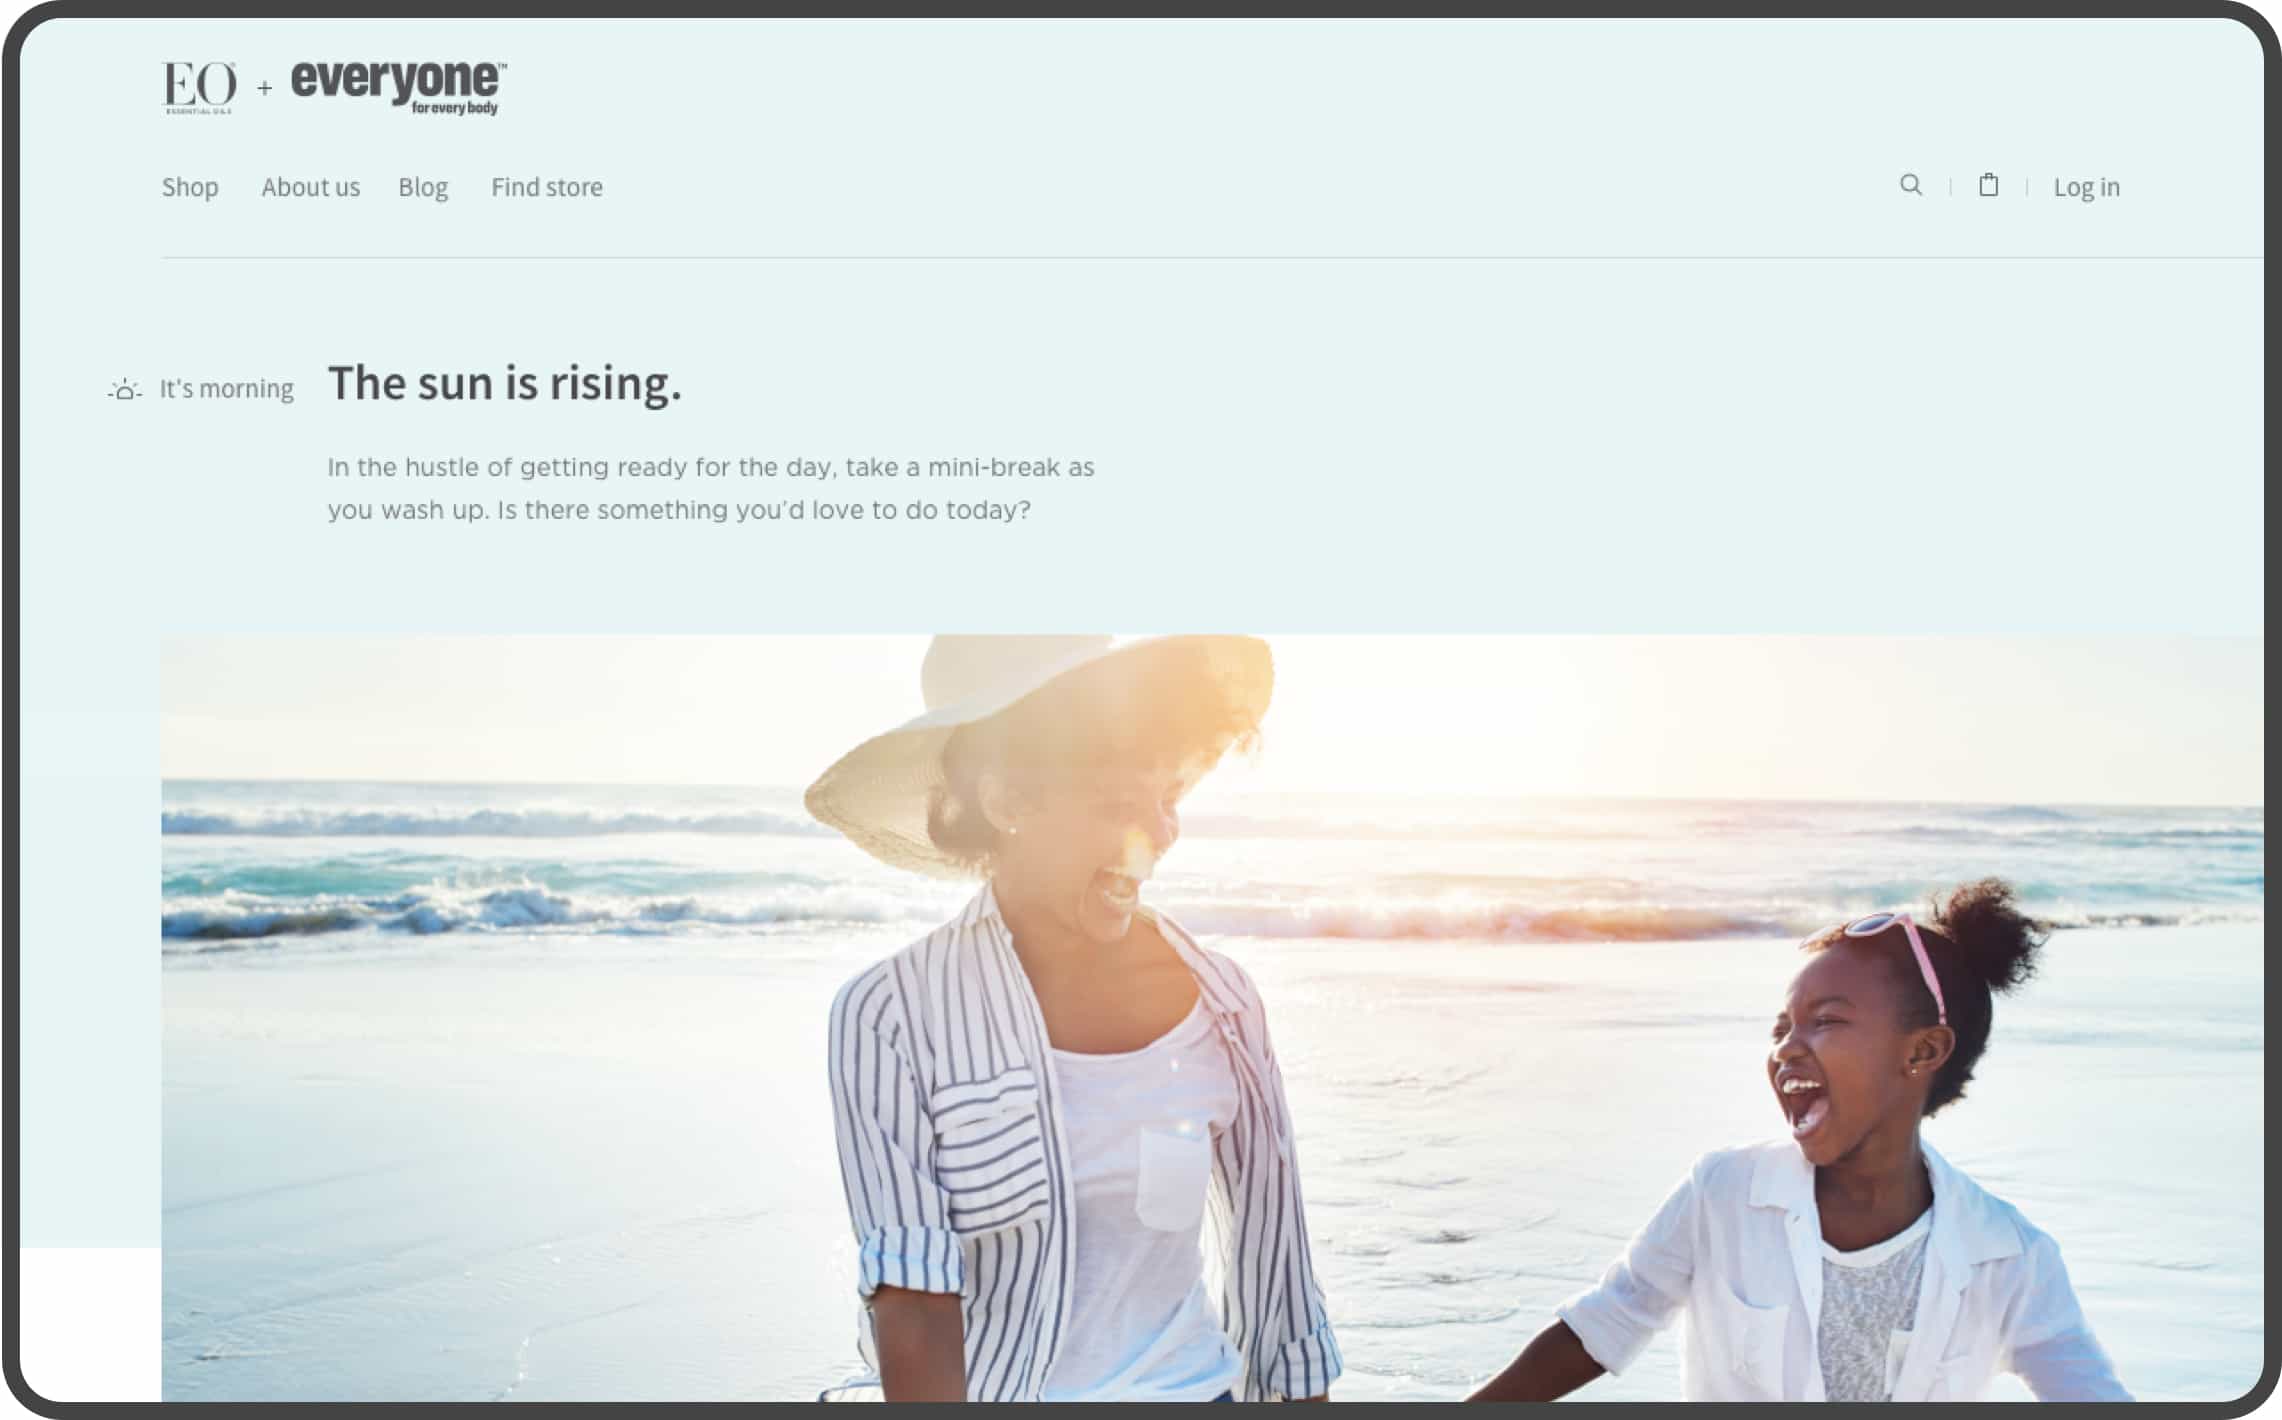Click the heading The sun is rising
Viewport: 2282px width, 1420px height.
505,383
